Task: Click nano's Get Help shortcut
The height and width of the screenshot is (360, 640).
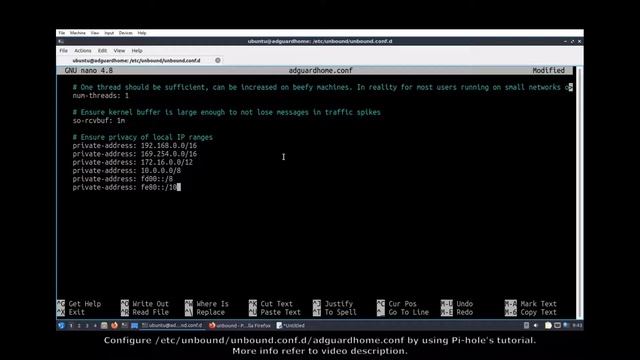Action: point(79,304)
